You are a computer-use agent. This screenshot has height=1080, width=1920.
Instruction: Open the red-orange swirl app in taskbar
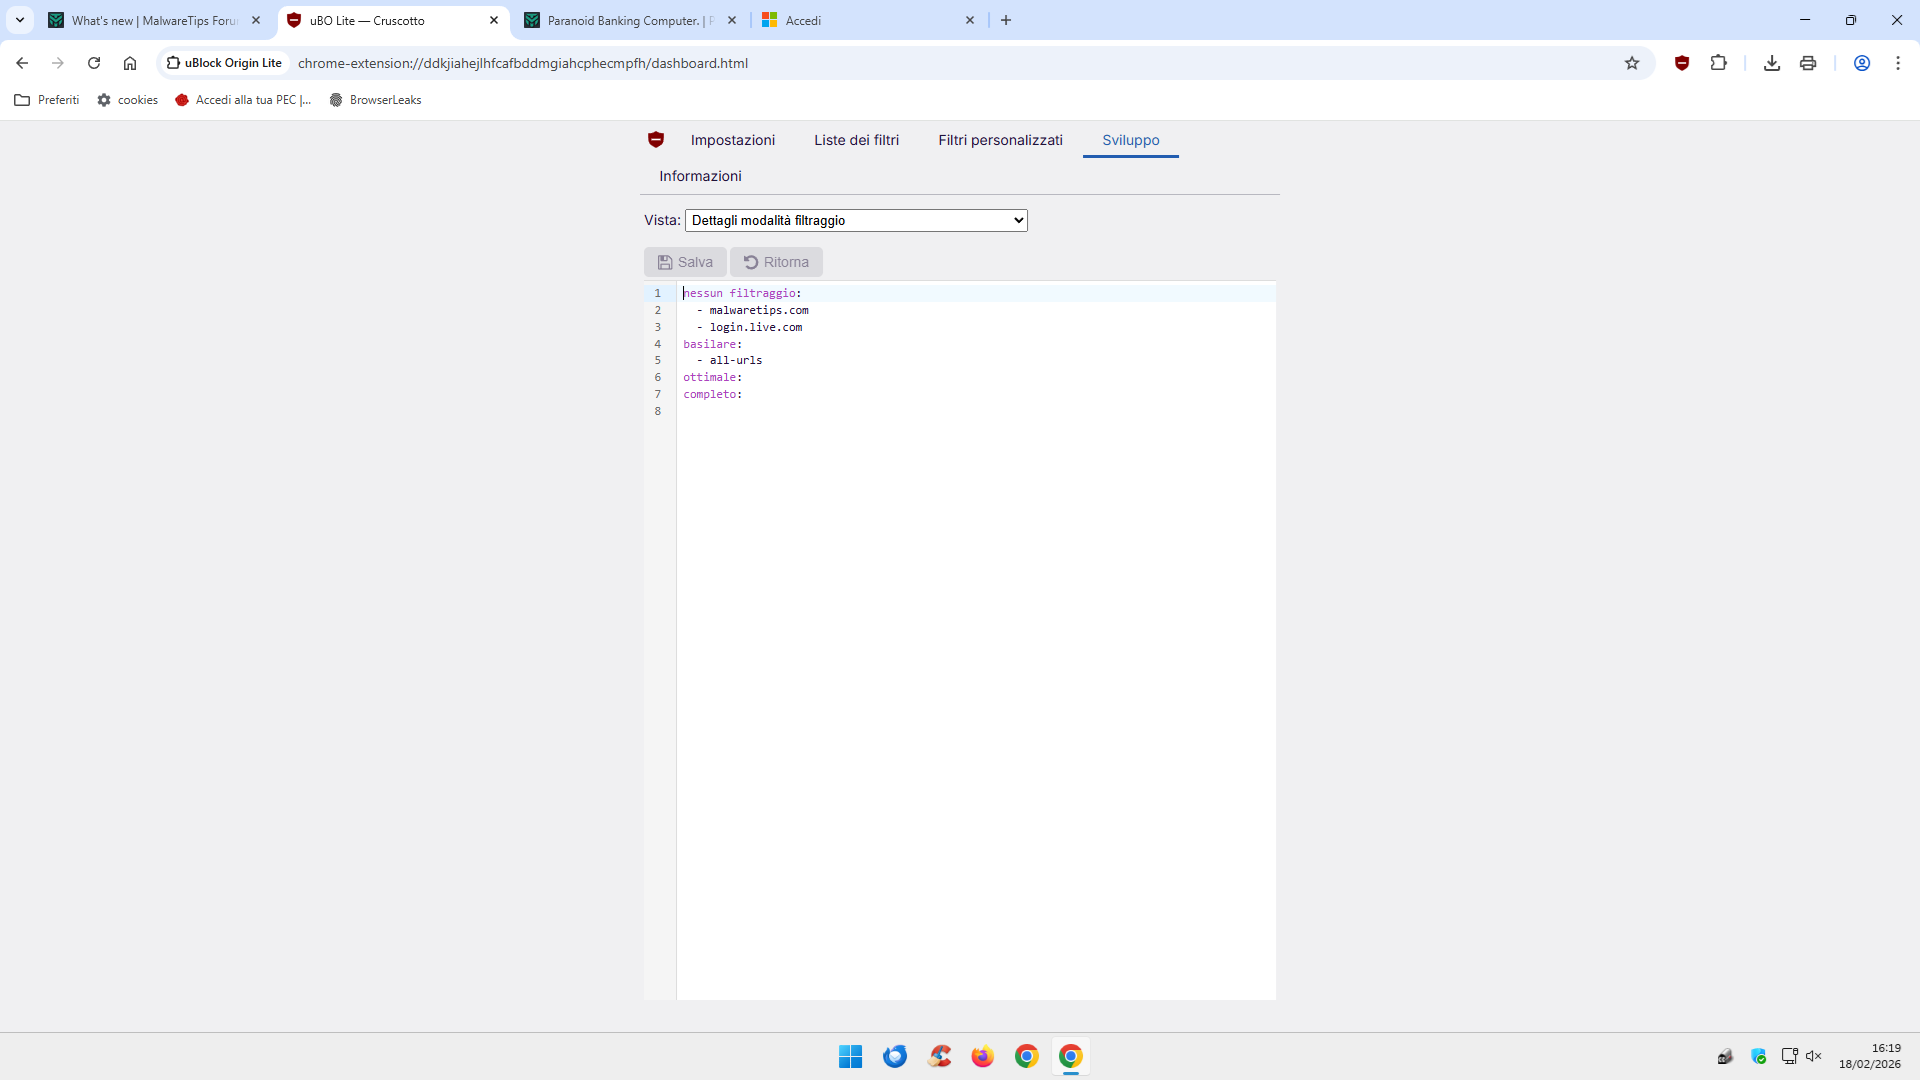939,1056
